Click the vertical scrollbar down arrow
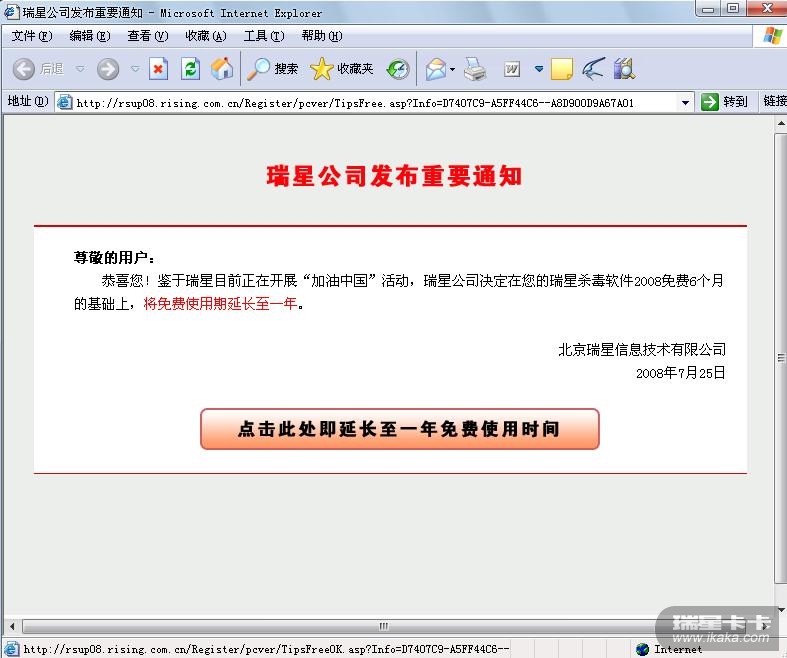This screenshot has height=658, width=787. pyautogui.click(x=781, y=610)
